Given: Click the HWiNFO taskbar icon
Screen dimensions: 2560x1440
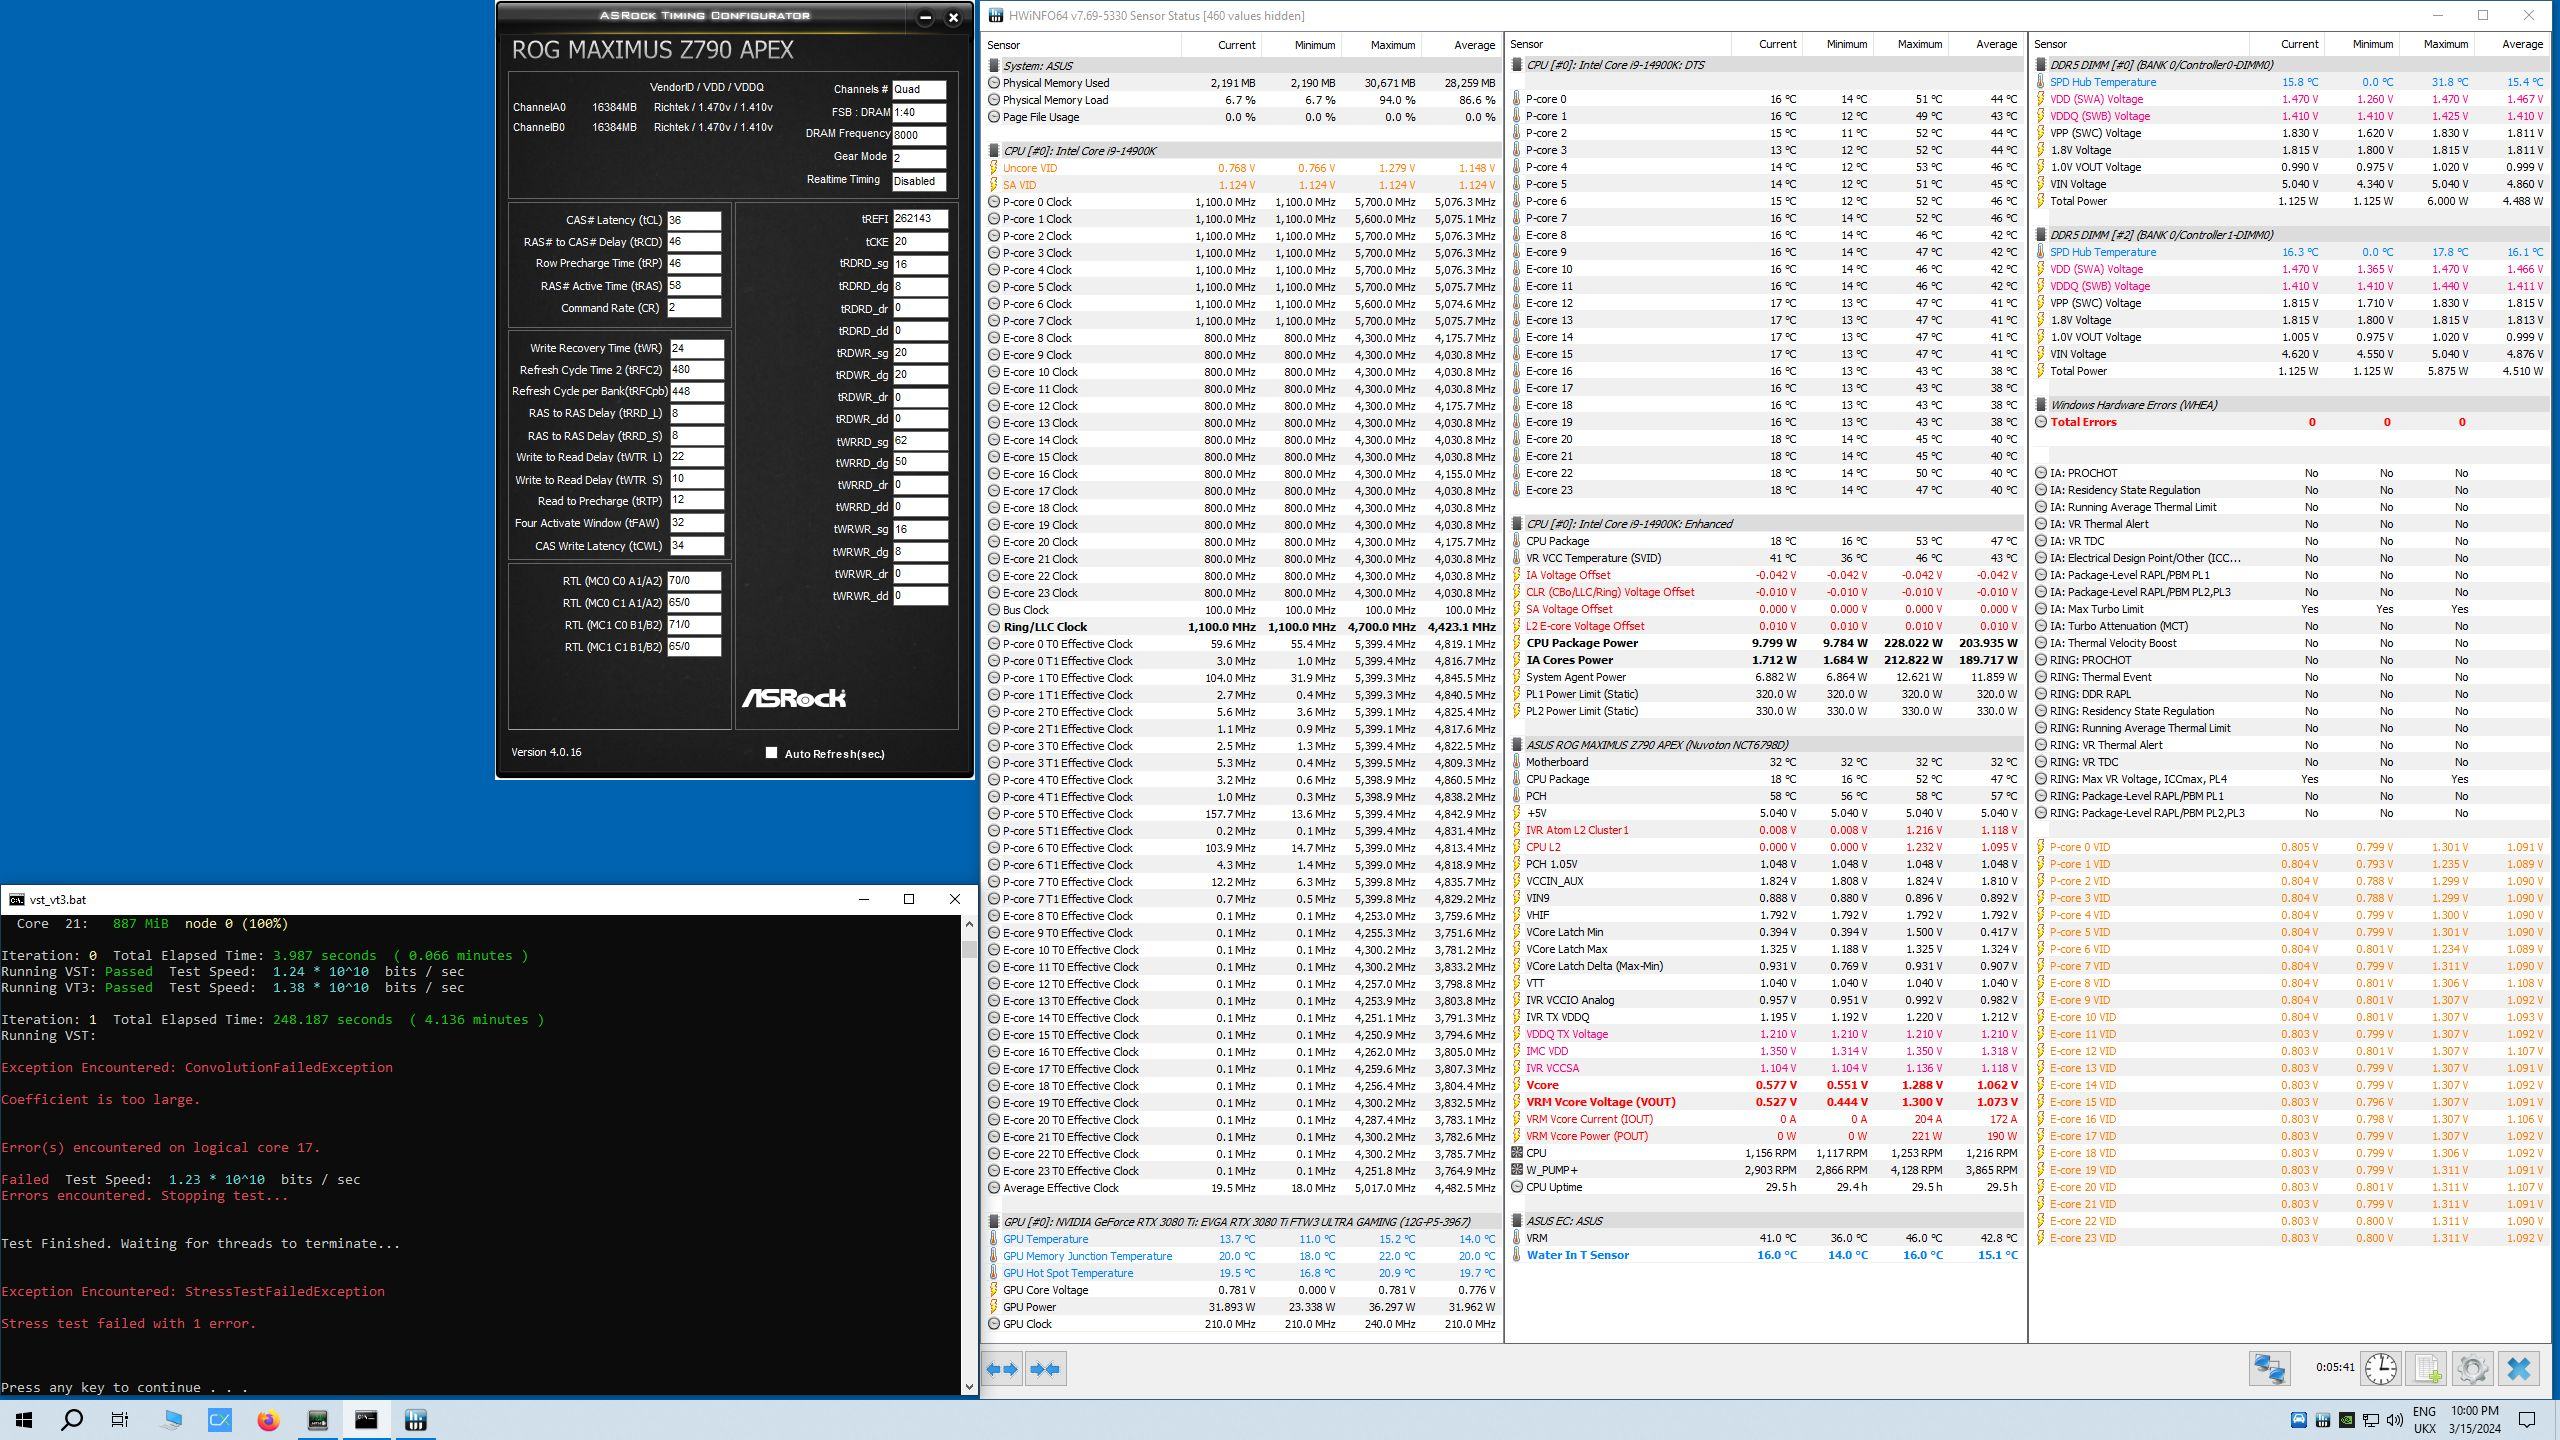Looking at the screenshot, I should pyautogui.click(x=416, y=1420).
